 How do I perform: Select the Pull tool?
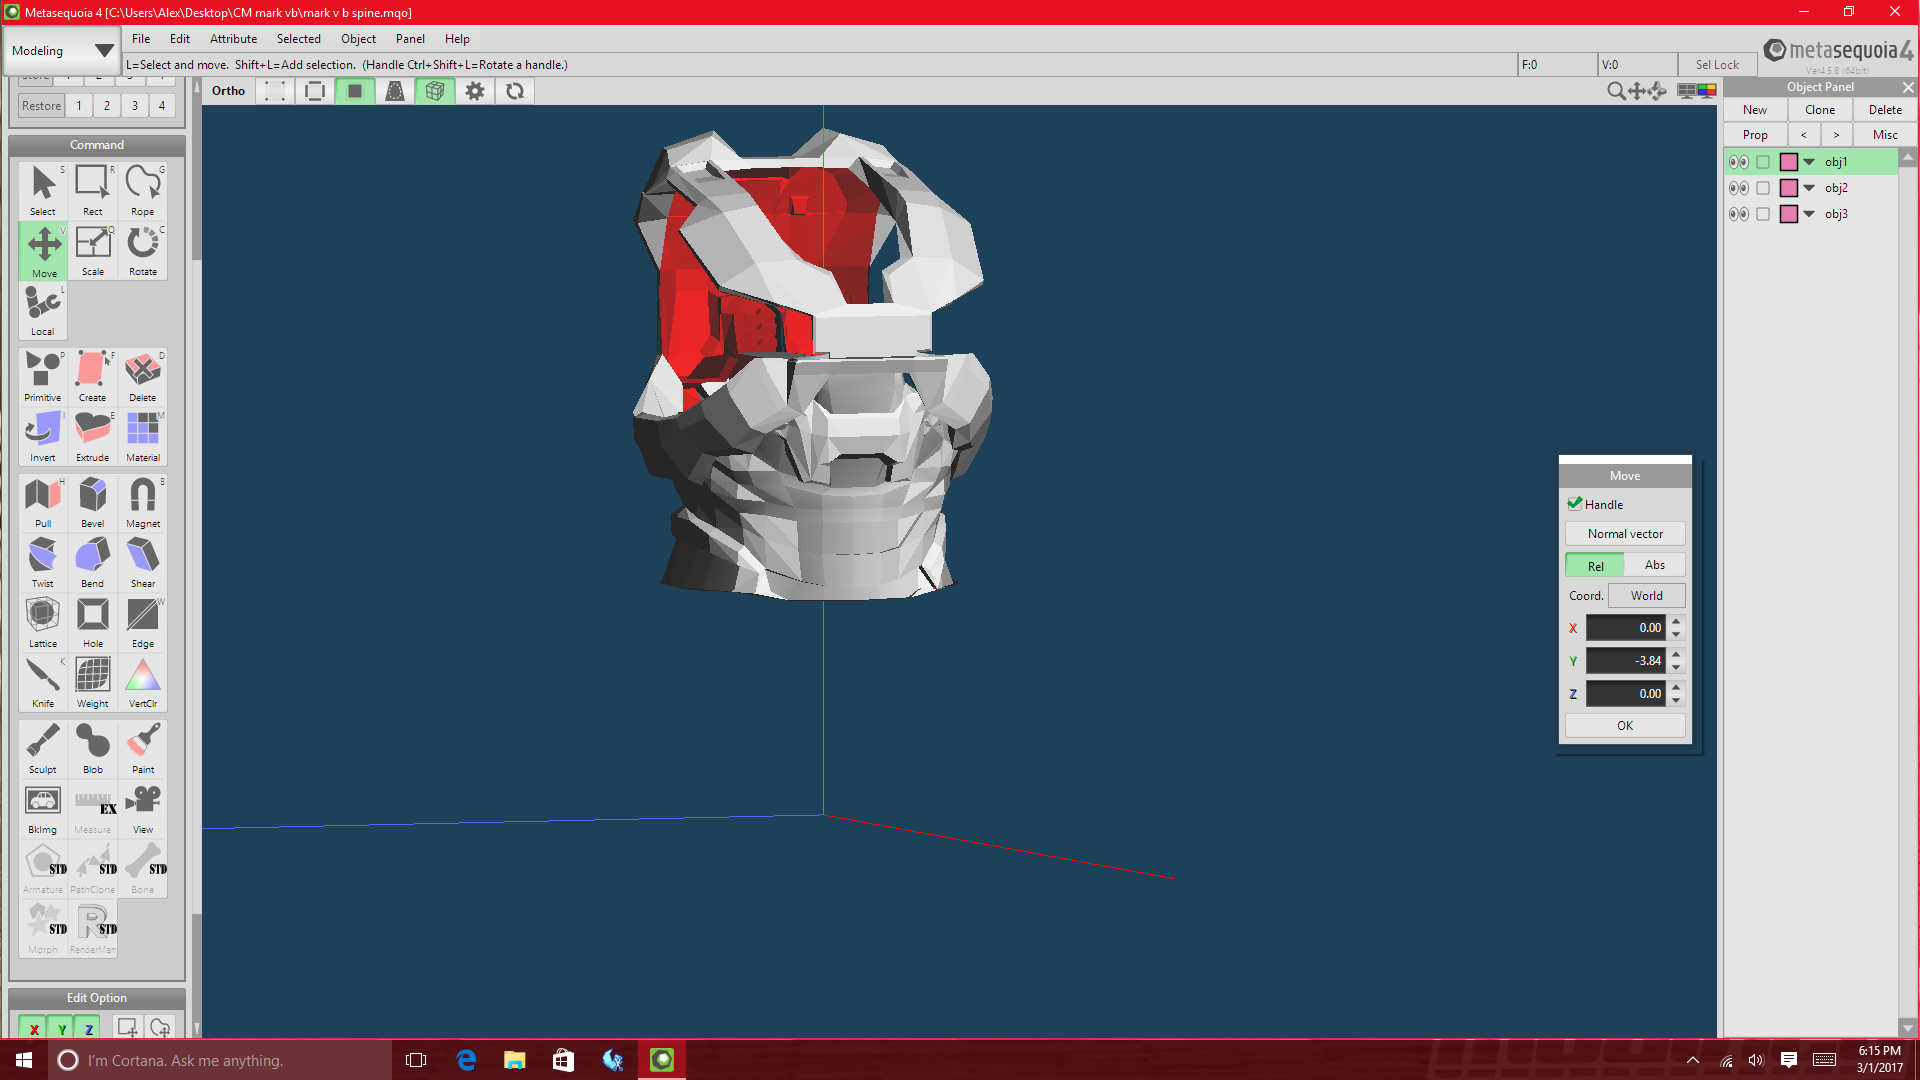click(43, 502)
